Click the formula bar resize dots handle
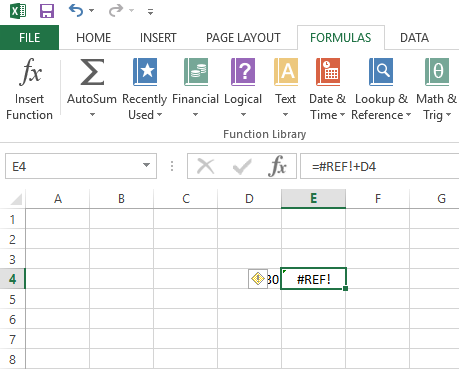The width and height of the screenshot is (459, 369). tap(172, 166)
